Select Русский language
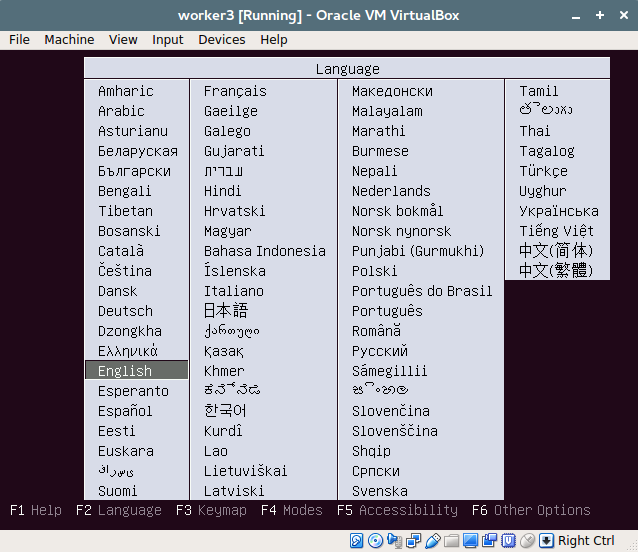 (380, 351)
